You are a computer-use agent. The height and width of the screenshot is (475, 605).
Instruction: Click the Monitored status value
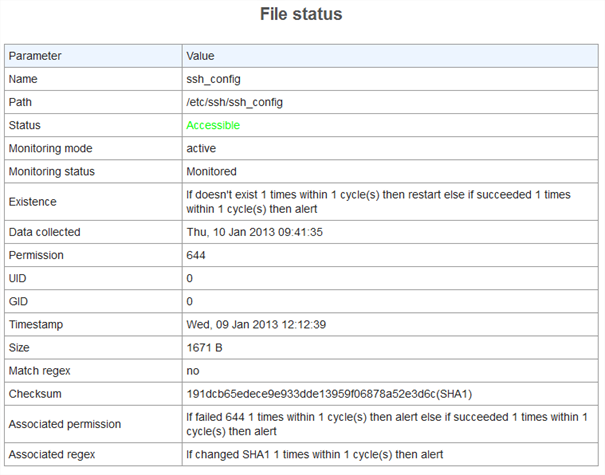pyautogui.click(x=211, y=171)
